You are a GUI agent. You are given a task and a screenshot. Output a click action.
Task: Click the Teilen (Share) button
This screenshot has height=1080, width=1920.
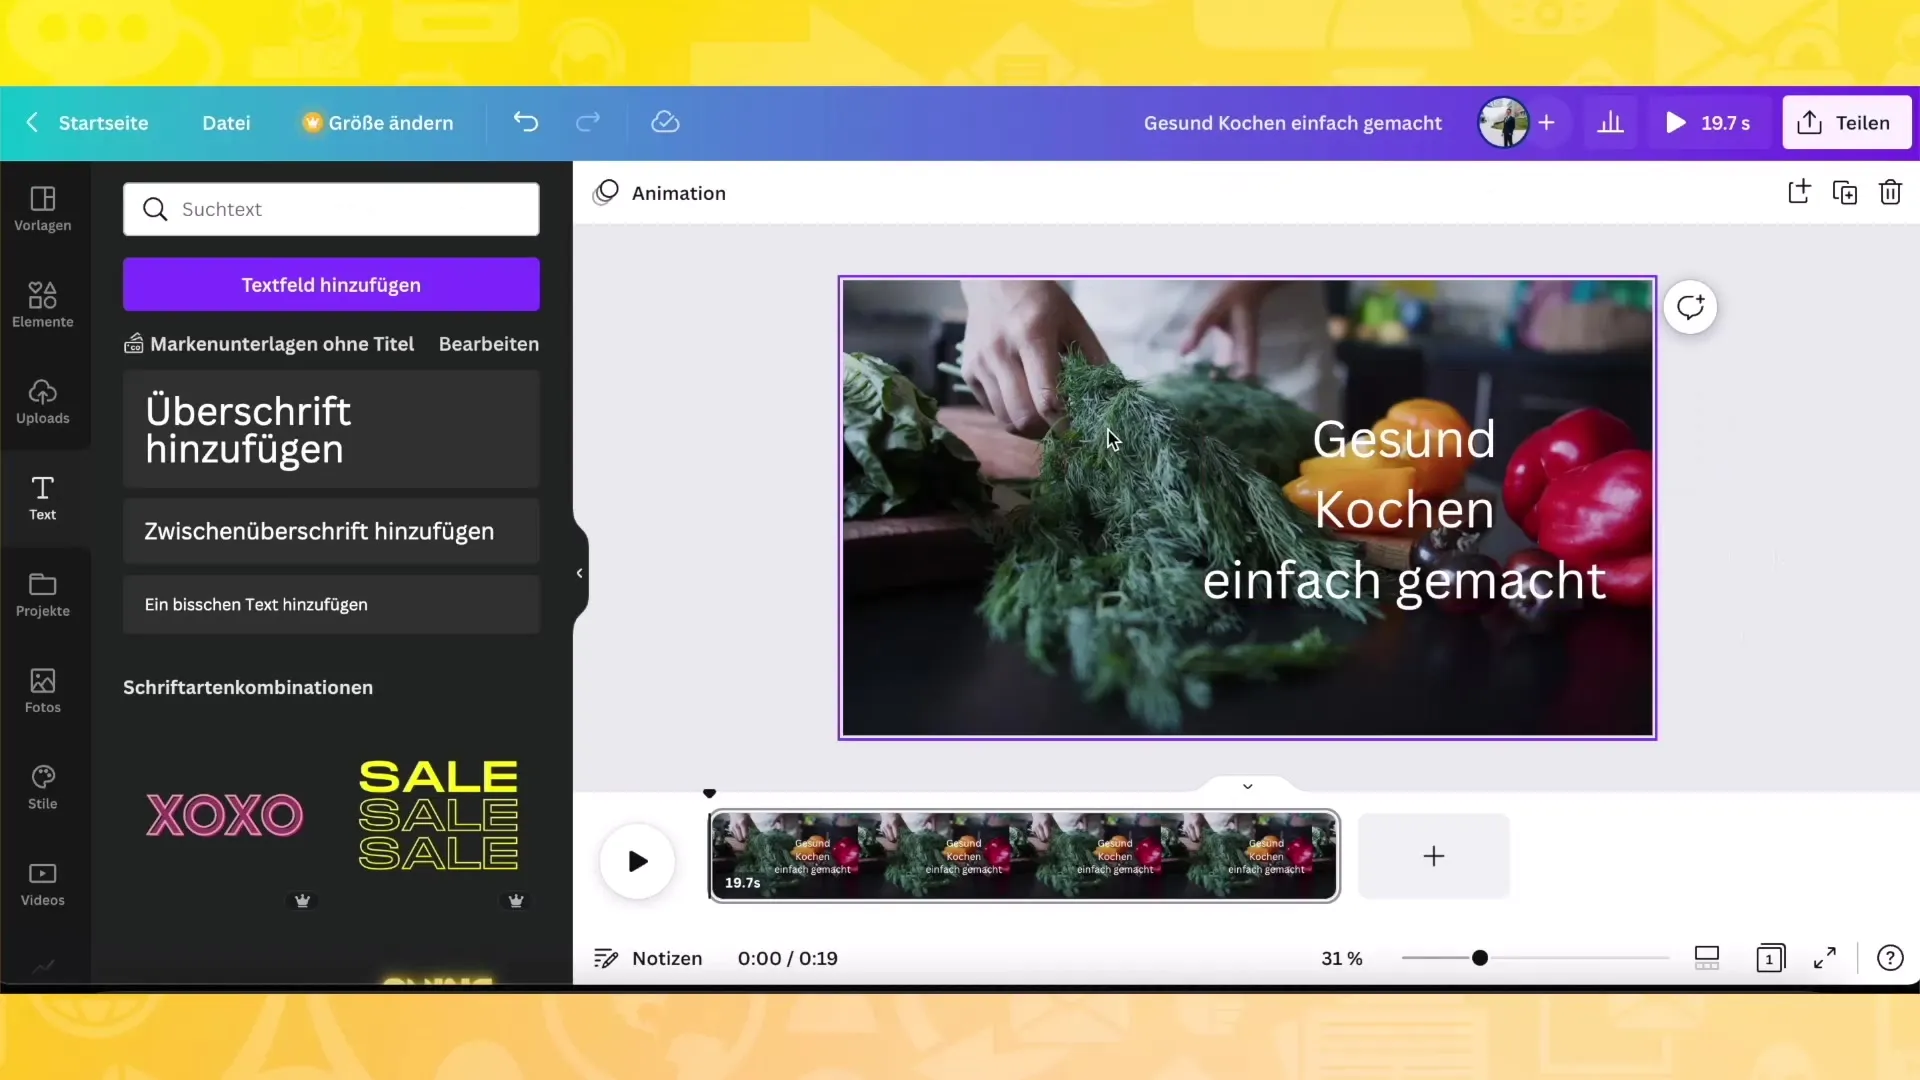[x=1846, y=123]
